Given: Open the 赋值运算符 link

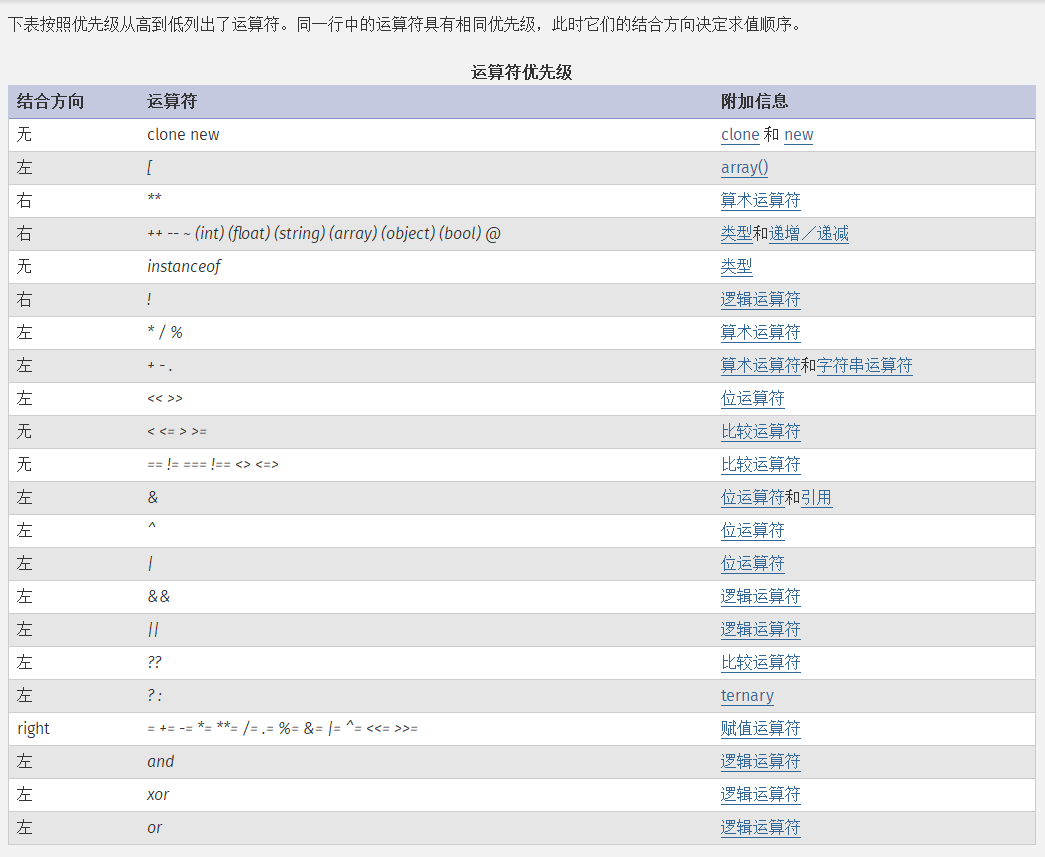Looking at the screenshot, I should (x=760, y=728).
